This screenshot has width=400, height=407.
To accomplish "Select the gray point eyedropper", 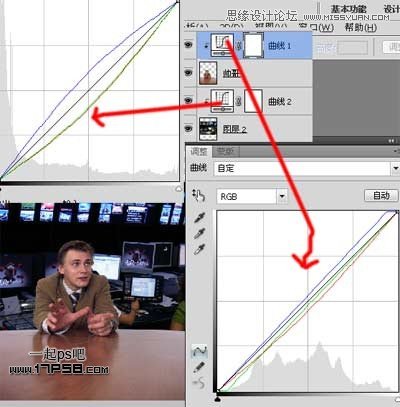I will [x=199, y=233].
